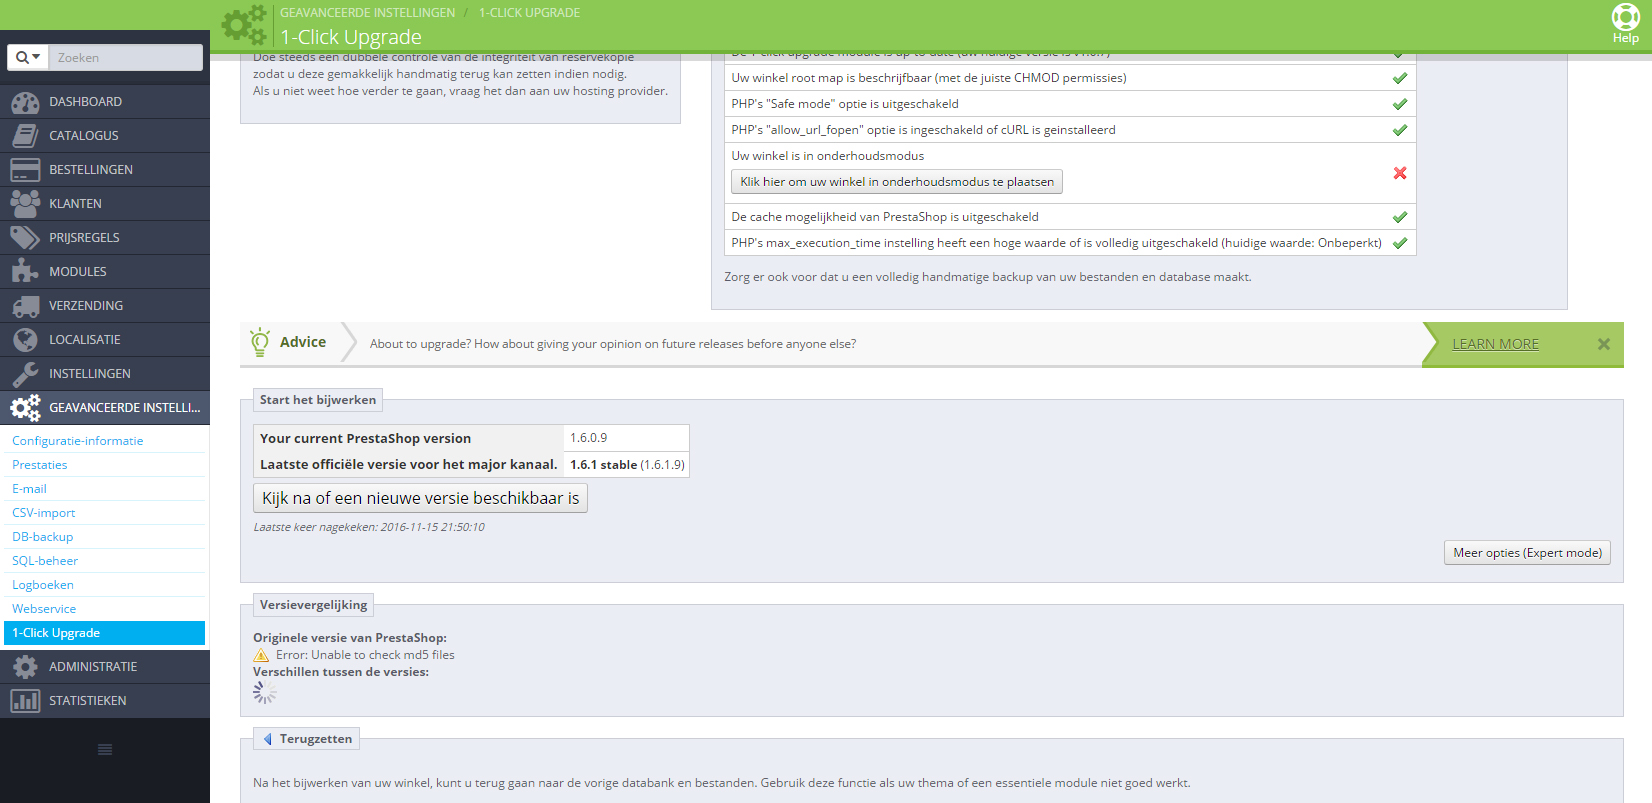Viewport: 1652px width, 803px height.
Task: Open Verzending with the truck icon
Action: point(25,306)
